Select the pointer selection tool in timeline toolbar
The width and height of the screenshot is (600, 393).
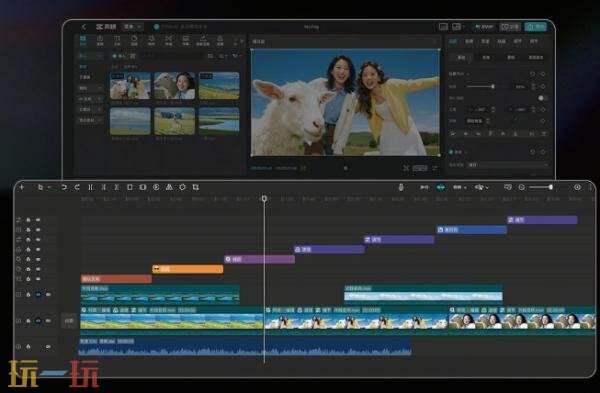[x=41, y=187]
